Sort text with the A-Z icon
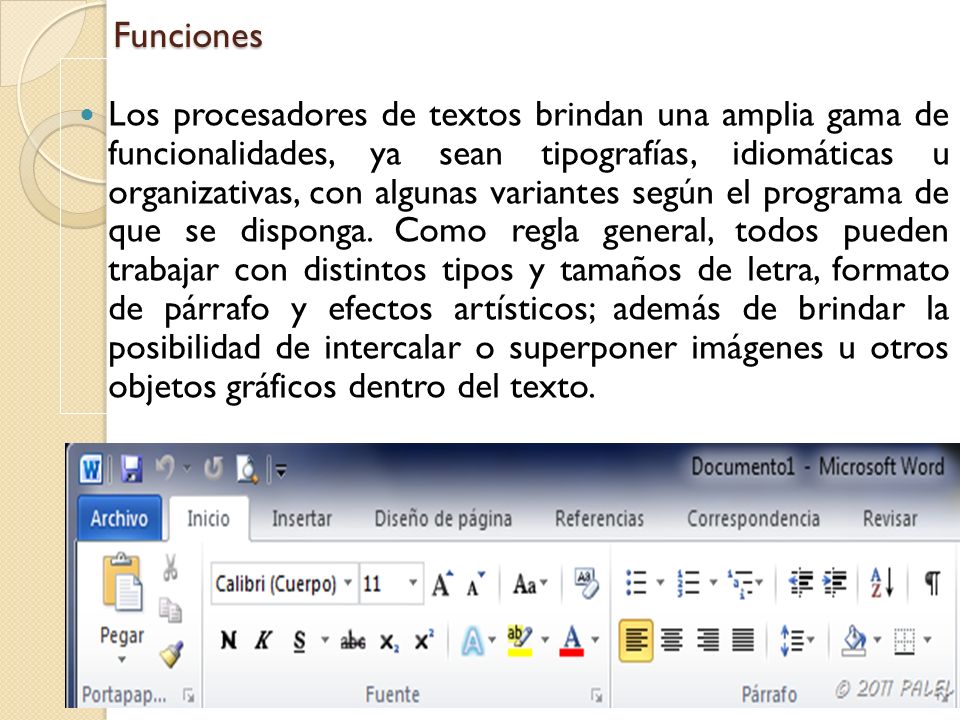960x720 pixels. (882, 582)
